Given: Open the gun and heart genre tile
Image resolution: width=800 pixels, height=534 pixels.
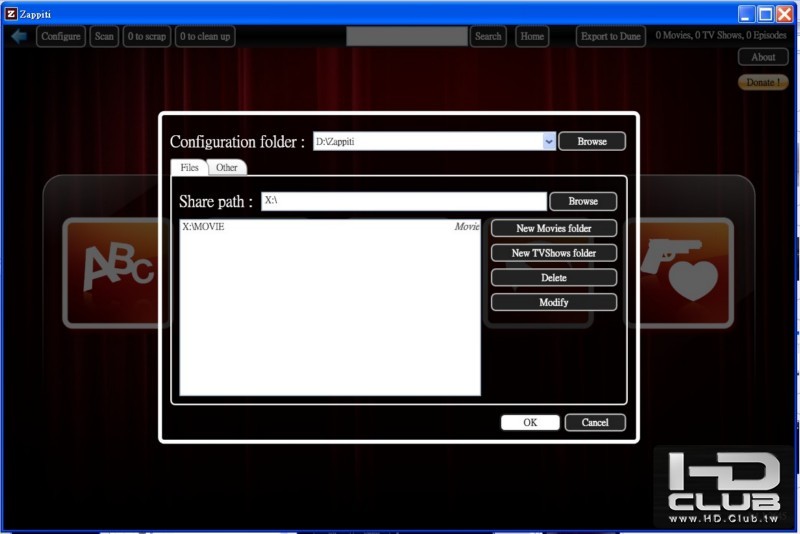Looking at the screenshot, I should click(x=681, y=273).
